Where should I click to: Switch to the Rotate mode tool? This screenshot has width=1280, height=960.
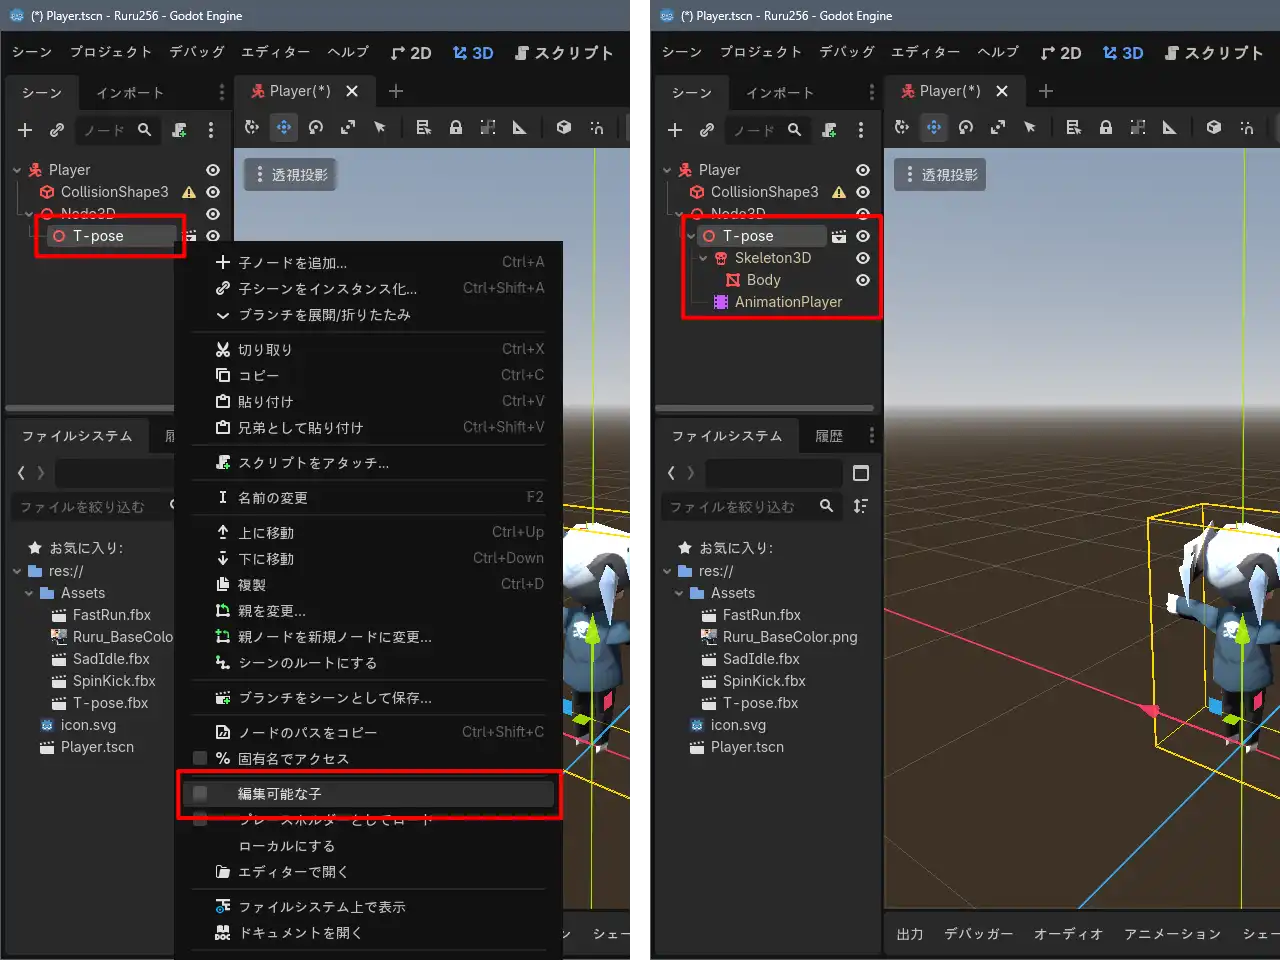315,128
